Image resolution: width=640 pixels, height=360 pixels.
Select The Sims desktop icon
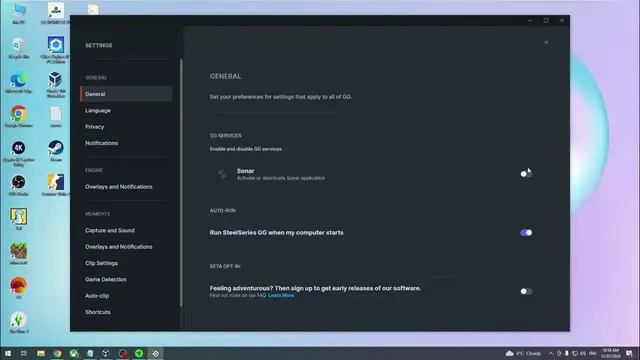pos(19,322)
